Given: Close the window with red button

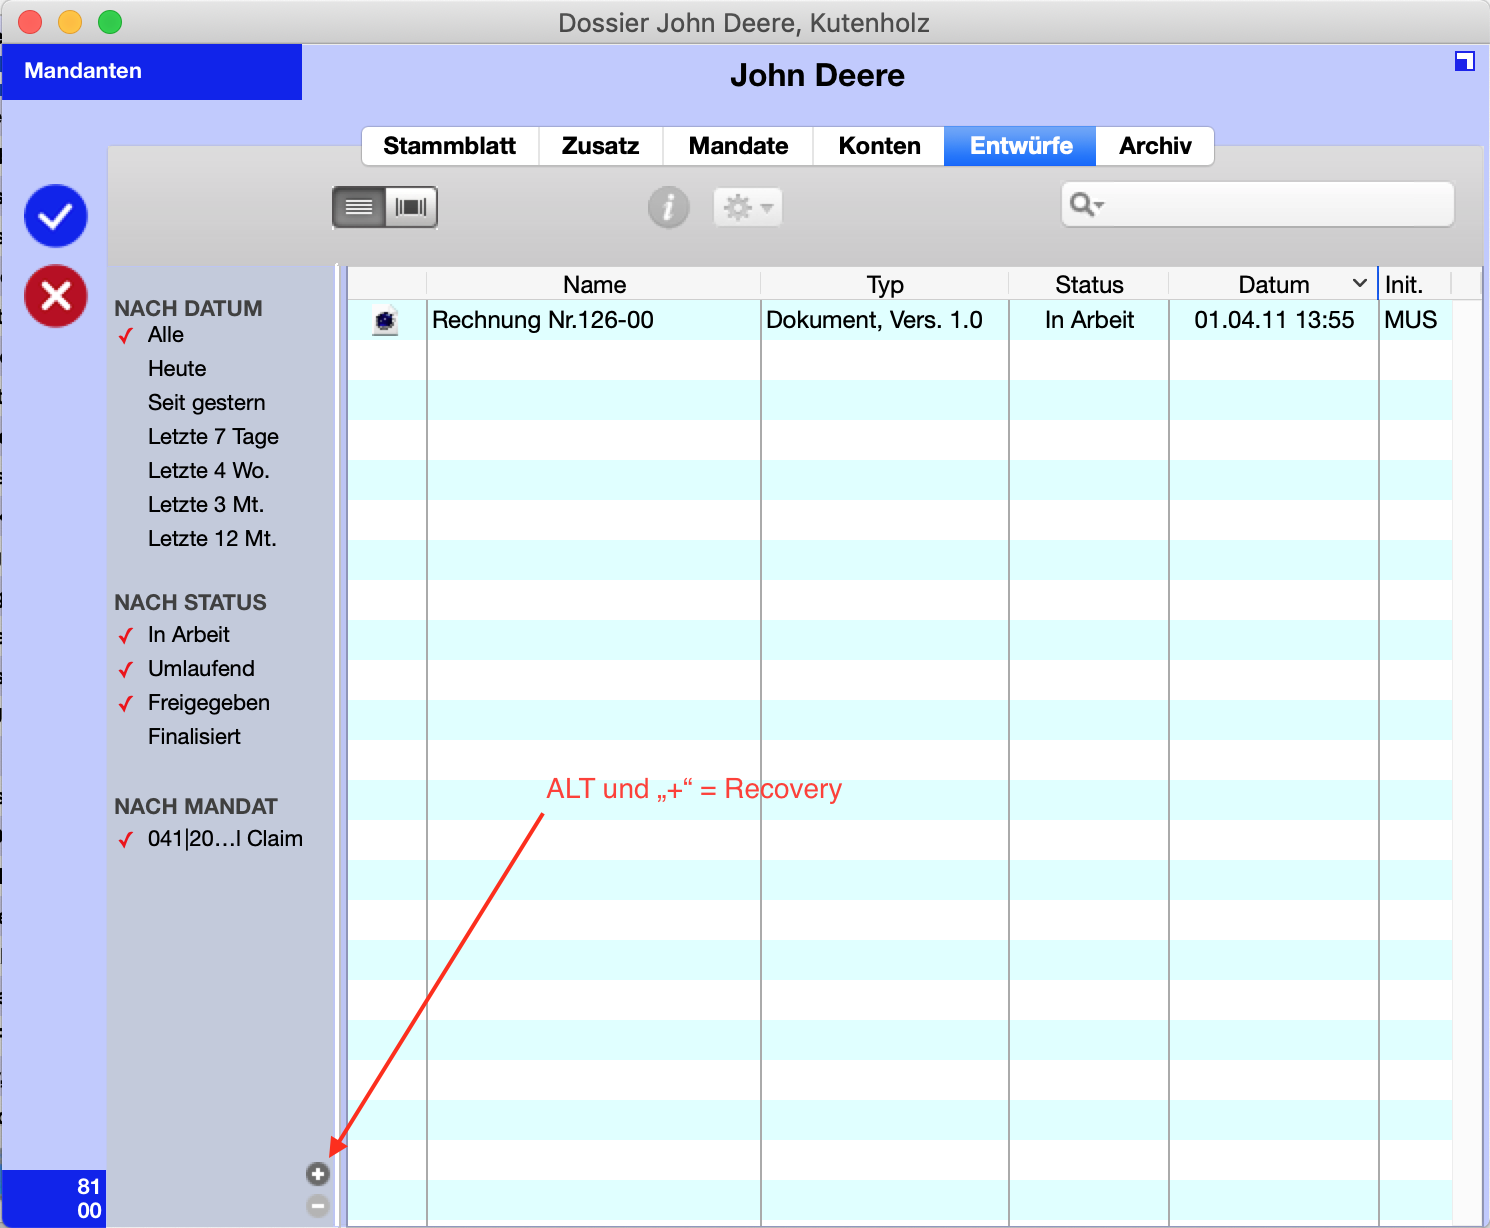Looking at the screenshot, I should coord(31,22).
